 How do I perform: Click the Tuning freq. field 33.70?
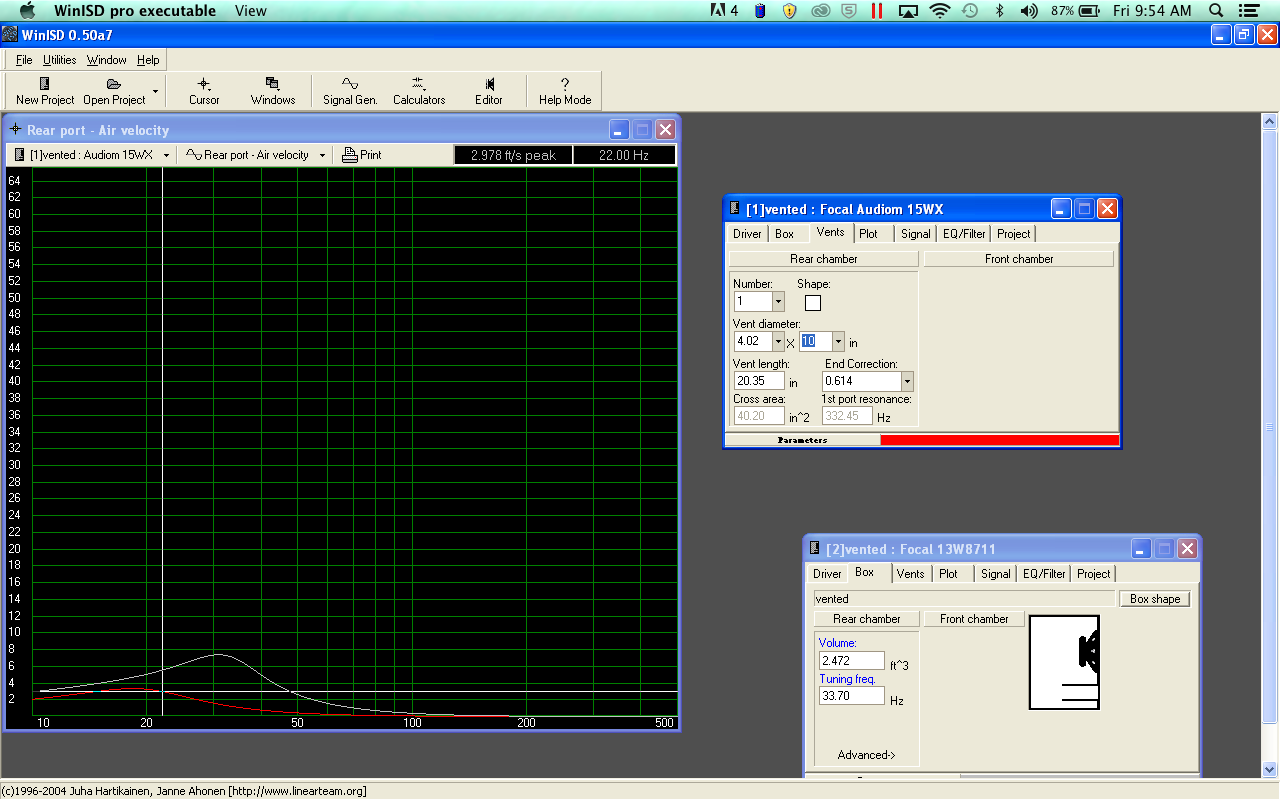coord(851,695)
